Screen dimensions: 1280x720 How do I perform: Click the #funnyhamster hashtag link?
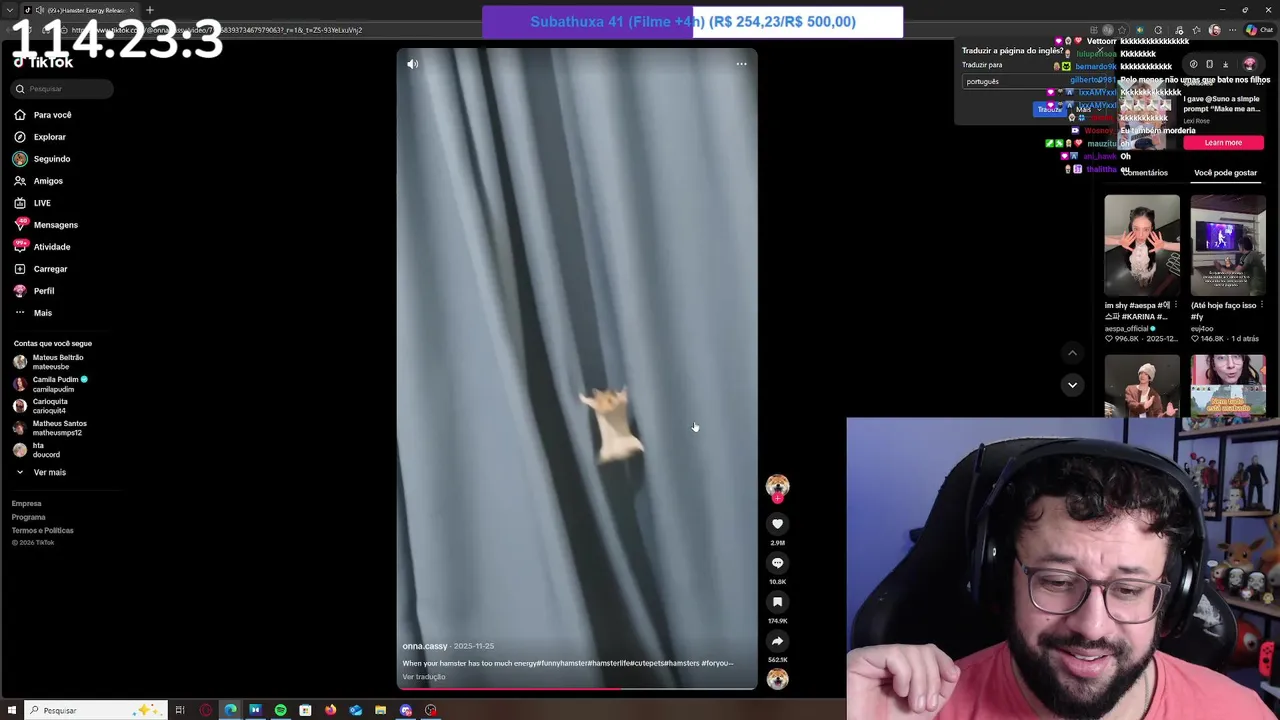pos(562,663)
